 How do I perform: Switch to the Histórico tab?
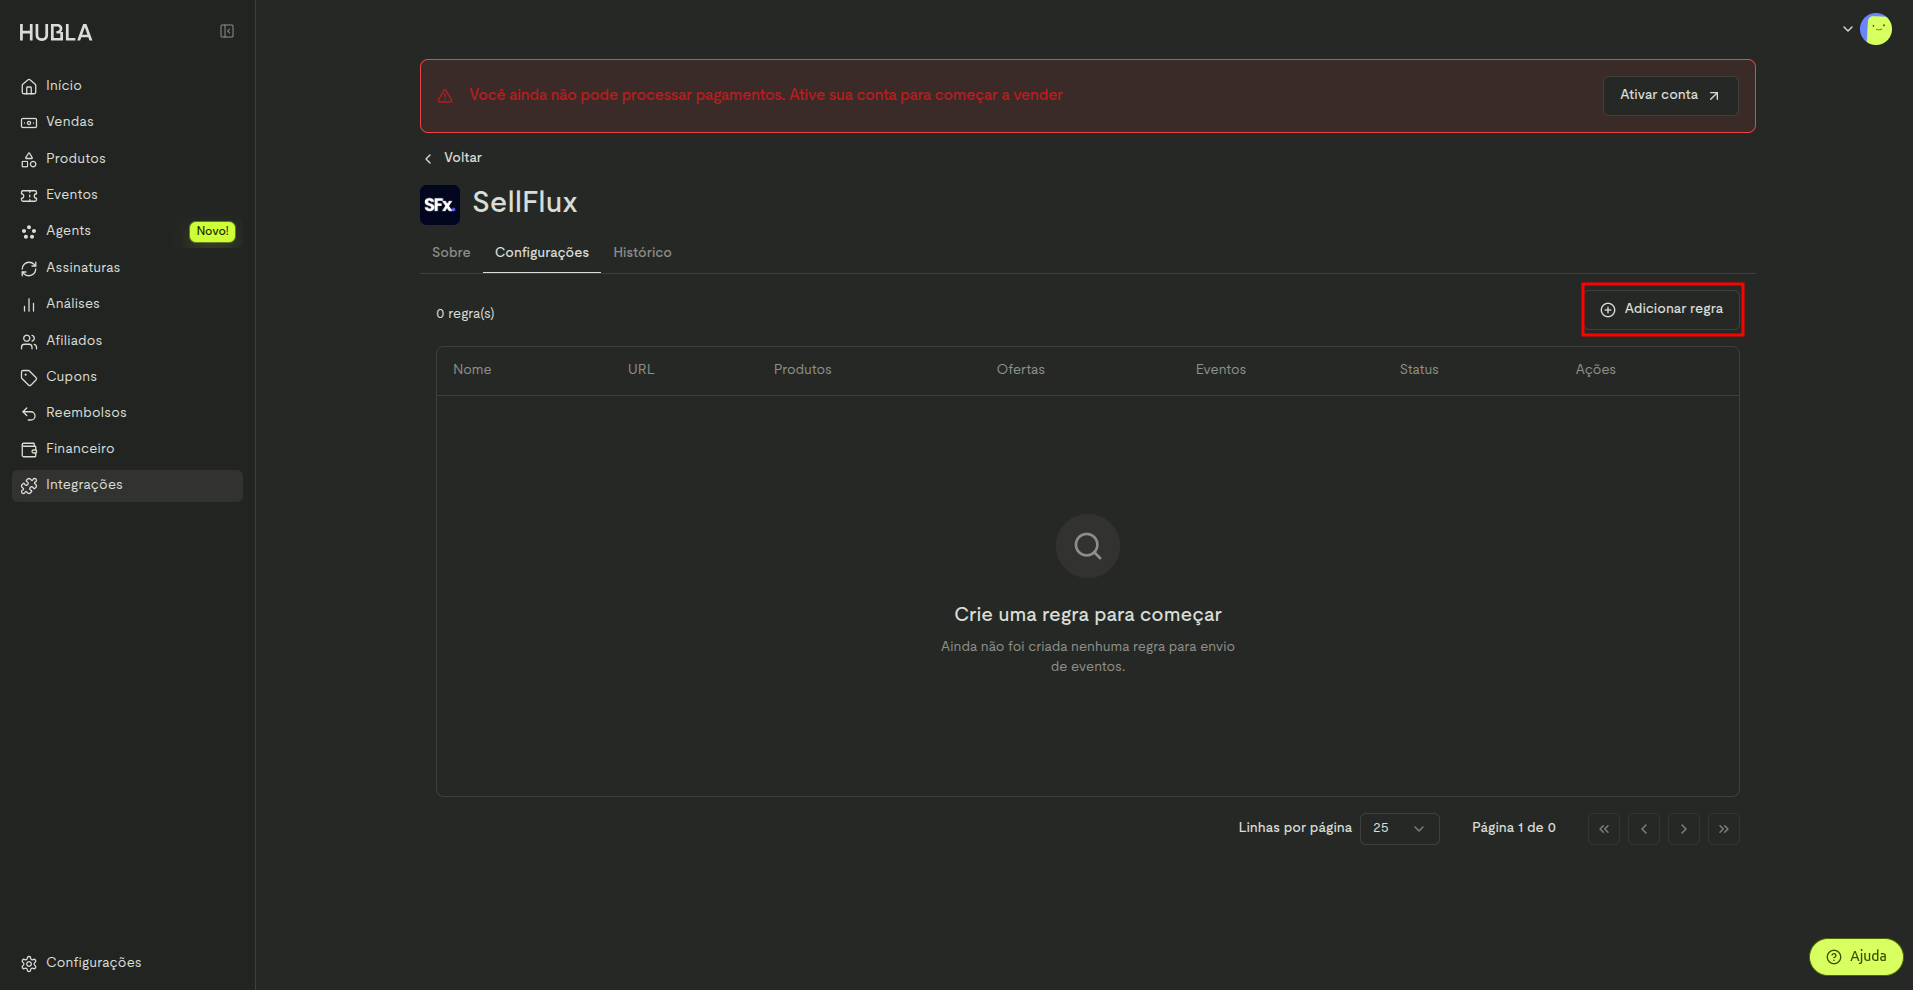tap(642, 253)
